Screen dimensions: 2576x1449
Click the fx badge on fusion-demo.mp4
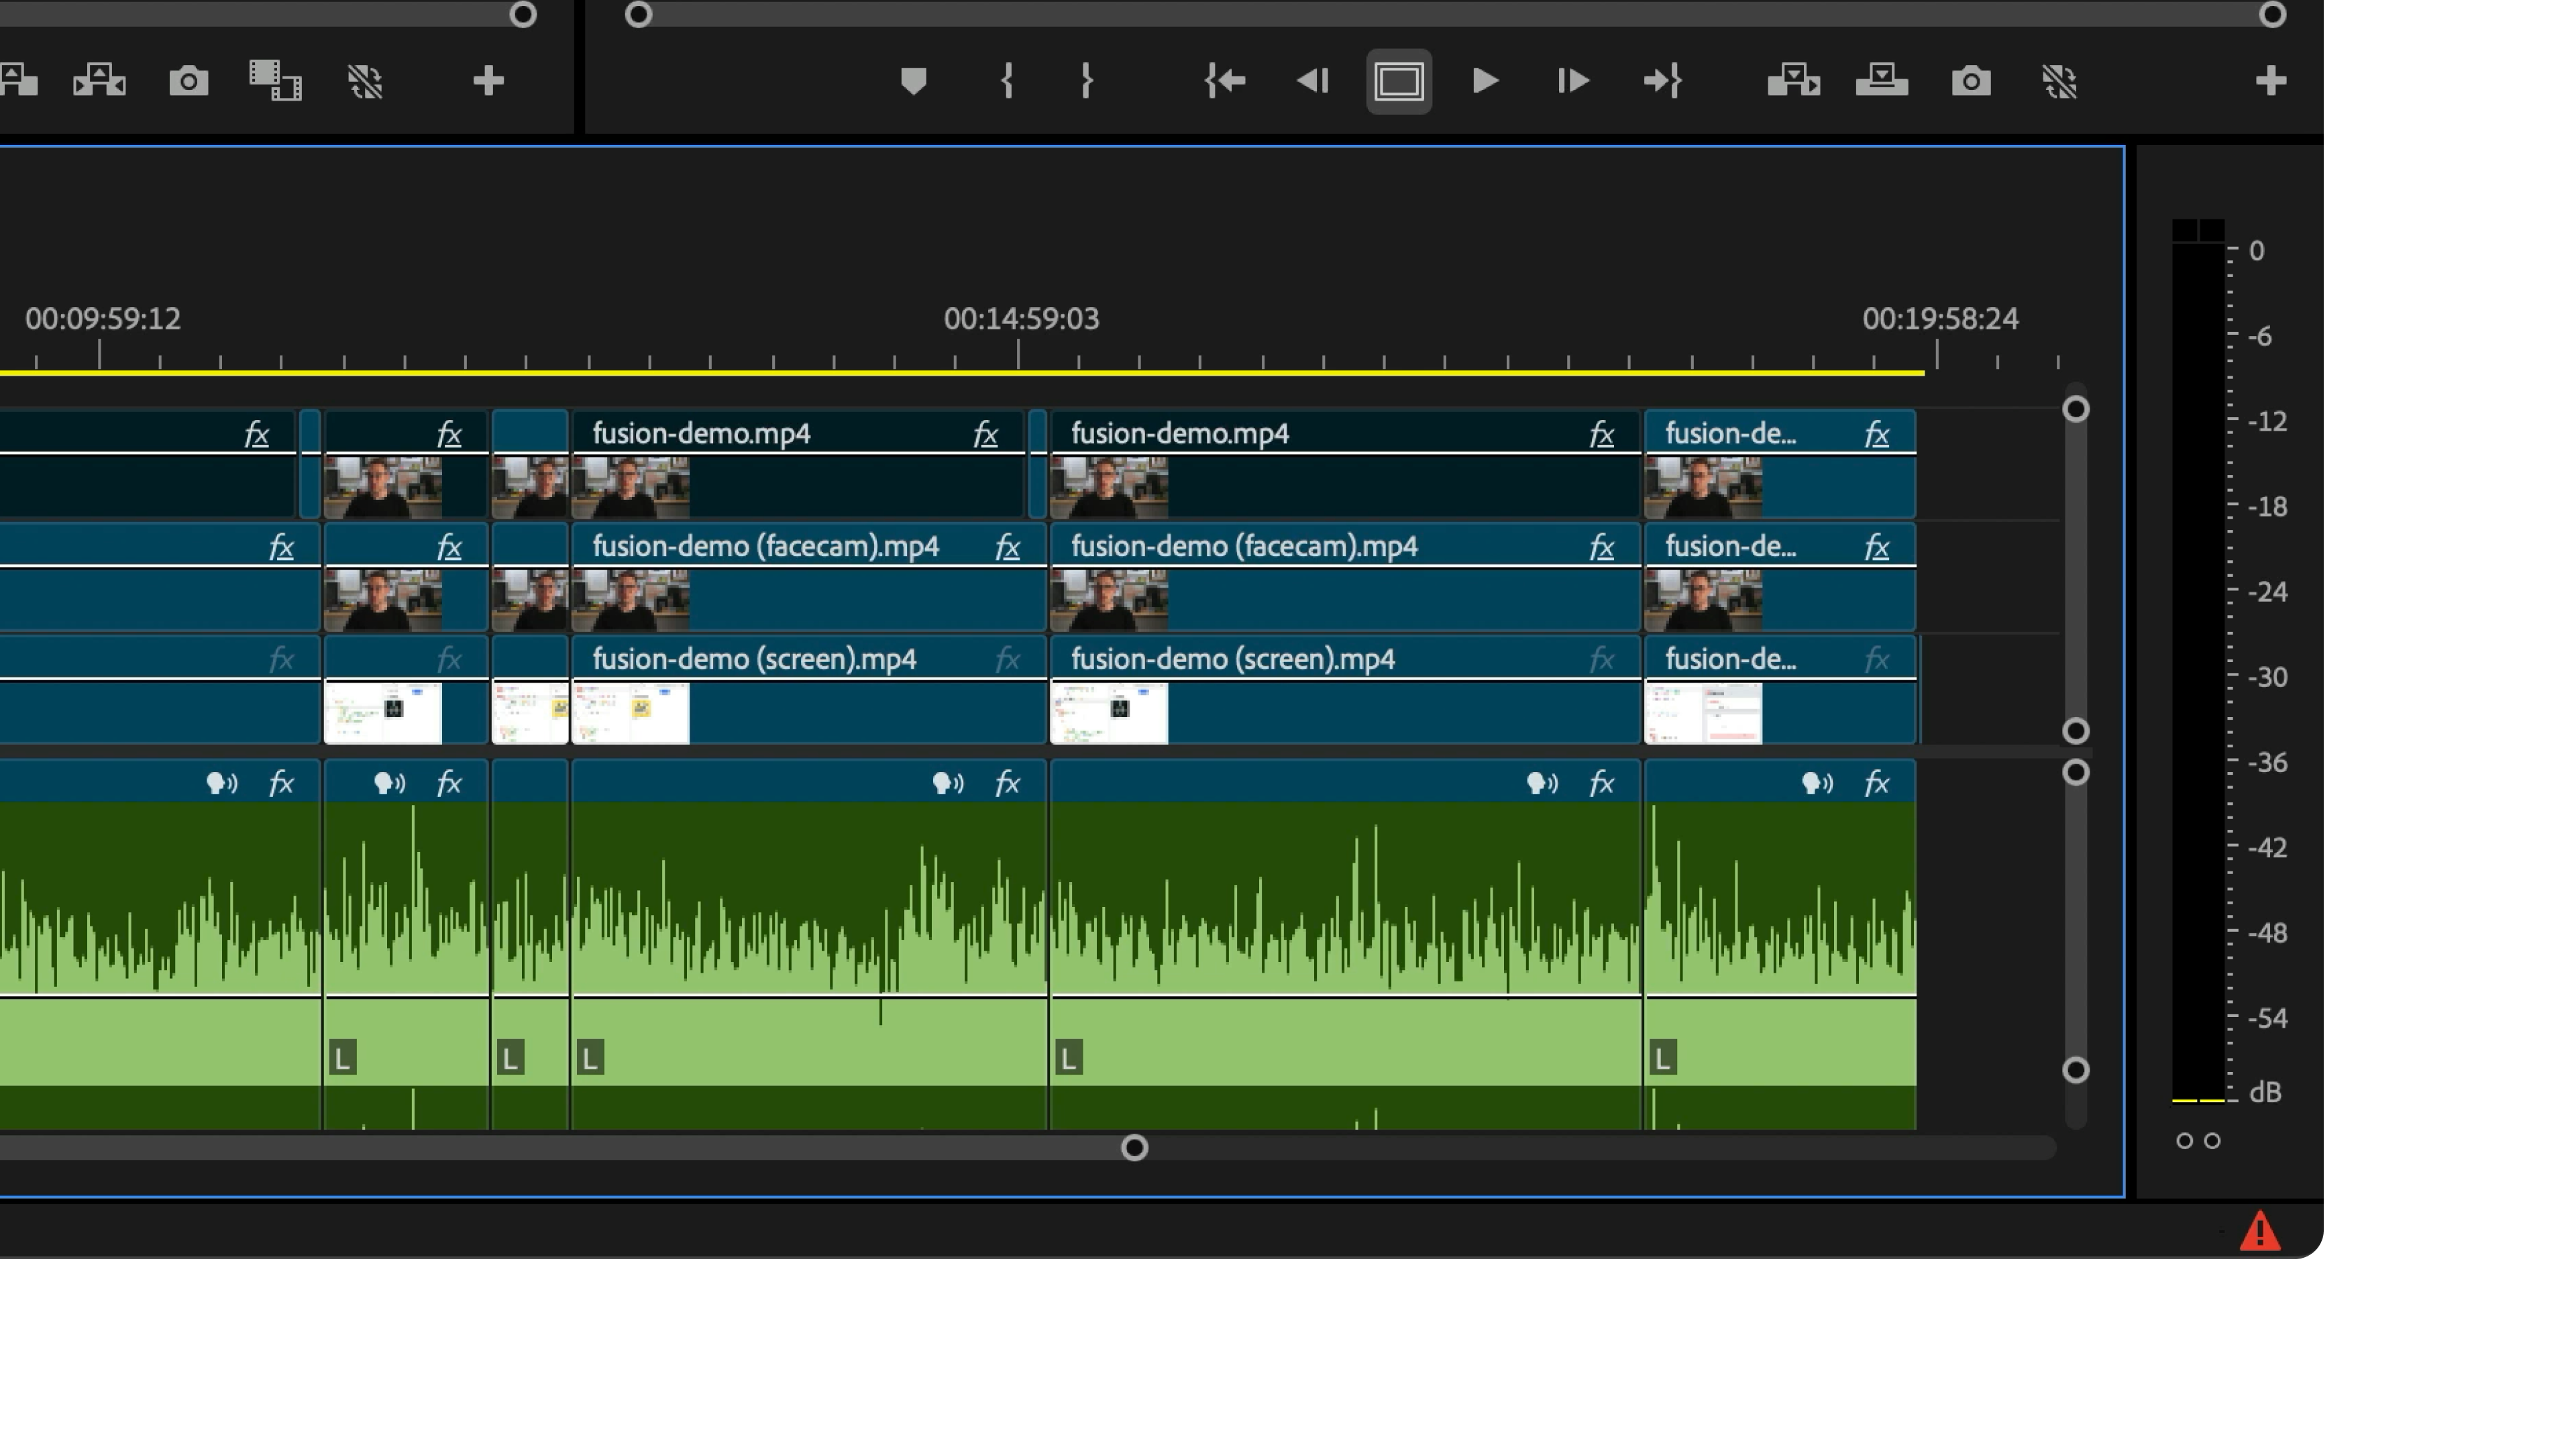coord(986,433)
